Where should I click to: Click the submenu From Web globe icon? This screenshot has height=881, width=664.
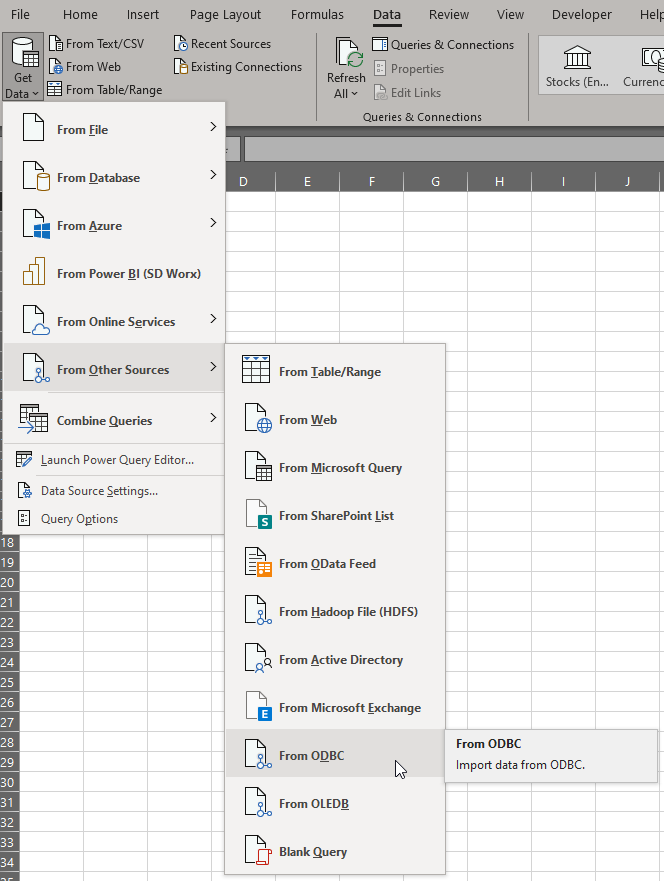pos(258,418)
